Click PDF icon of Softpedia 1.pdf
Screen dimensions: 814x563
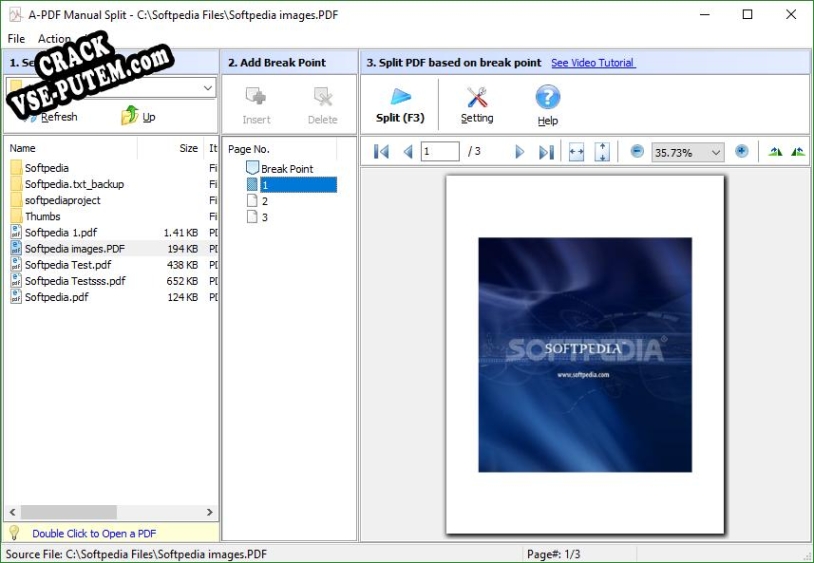click(x=16, y=232)
